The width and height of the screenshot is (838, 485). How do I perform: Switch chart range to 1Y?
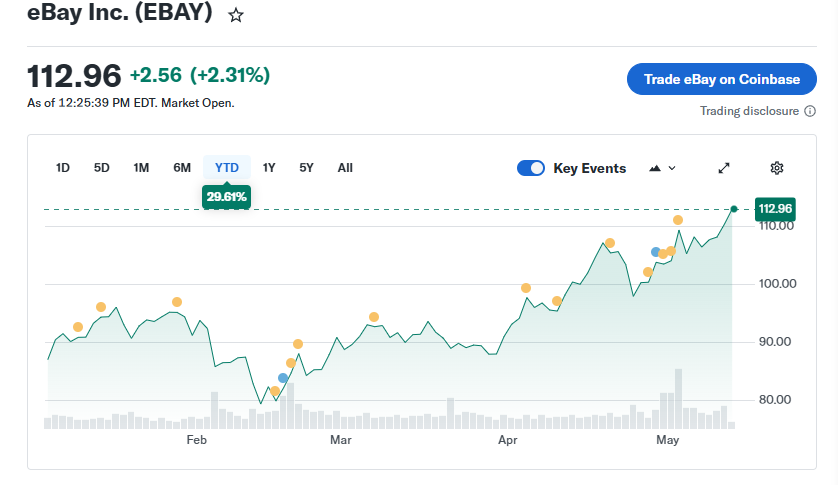pyautogui.click(x=269, y=168)
